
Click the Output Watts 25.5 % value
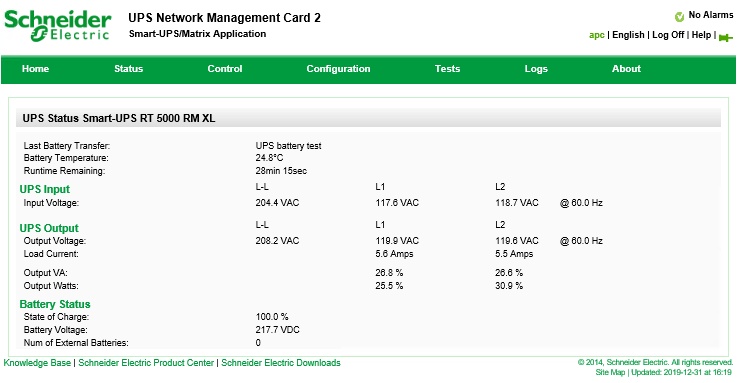pyautogui.click(x=389, y=286)
